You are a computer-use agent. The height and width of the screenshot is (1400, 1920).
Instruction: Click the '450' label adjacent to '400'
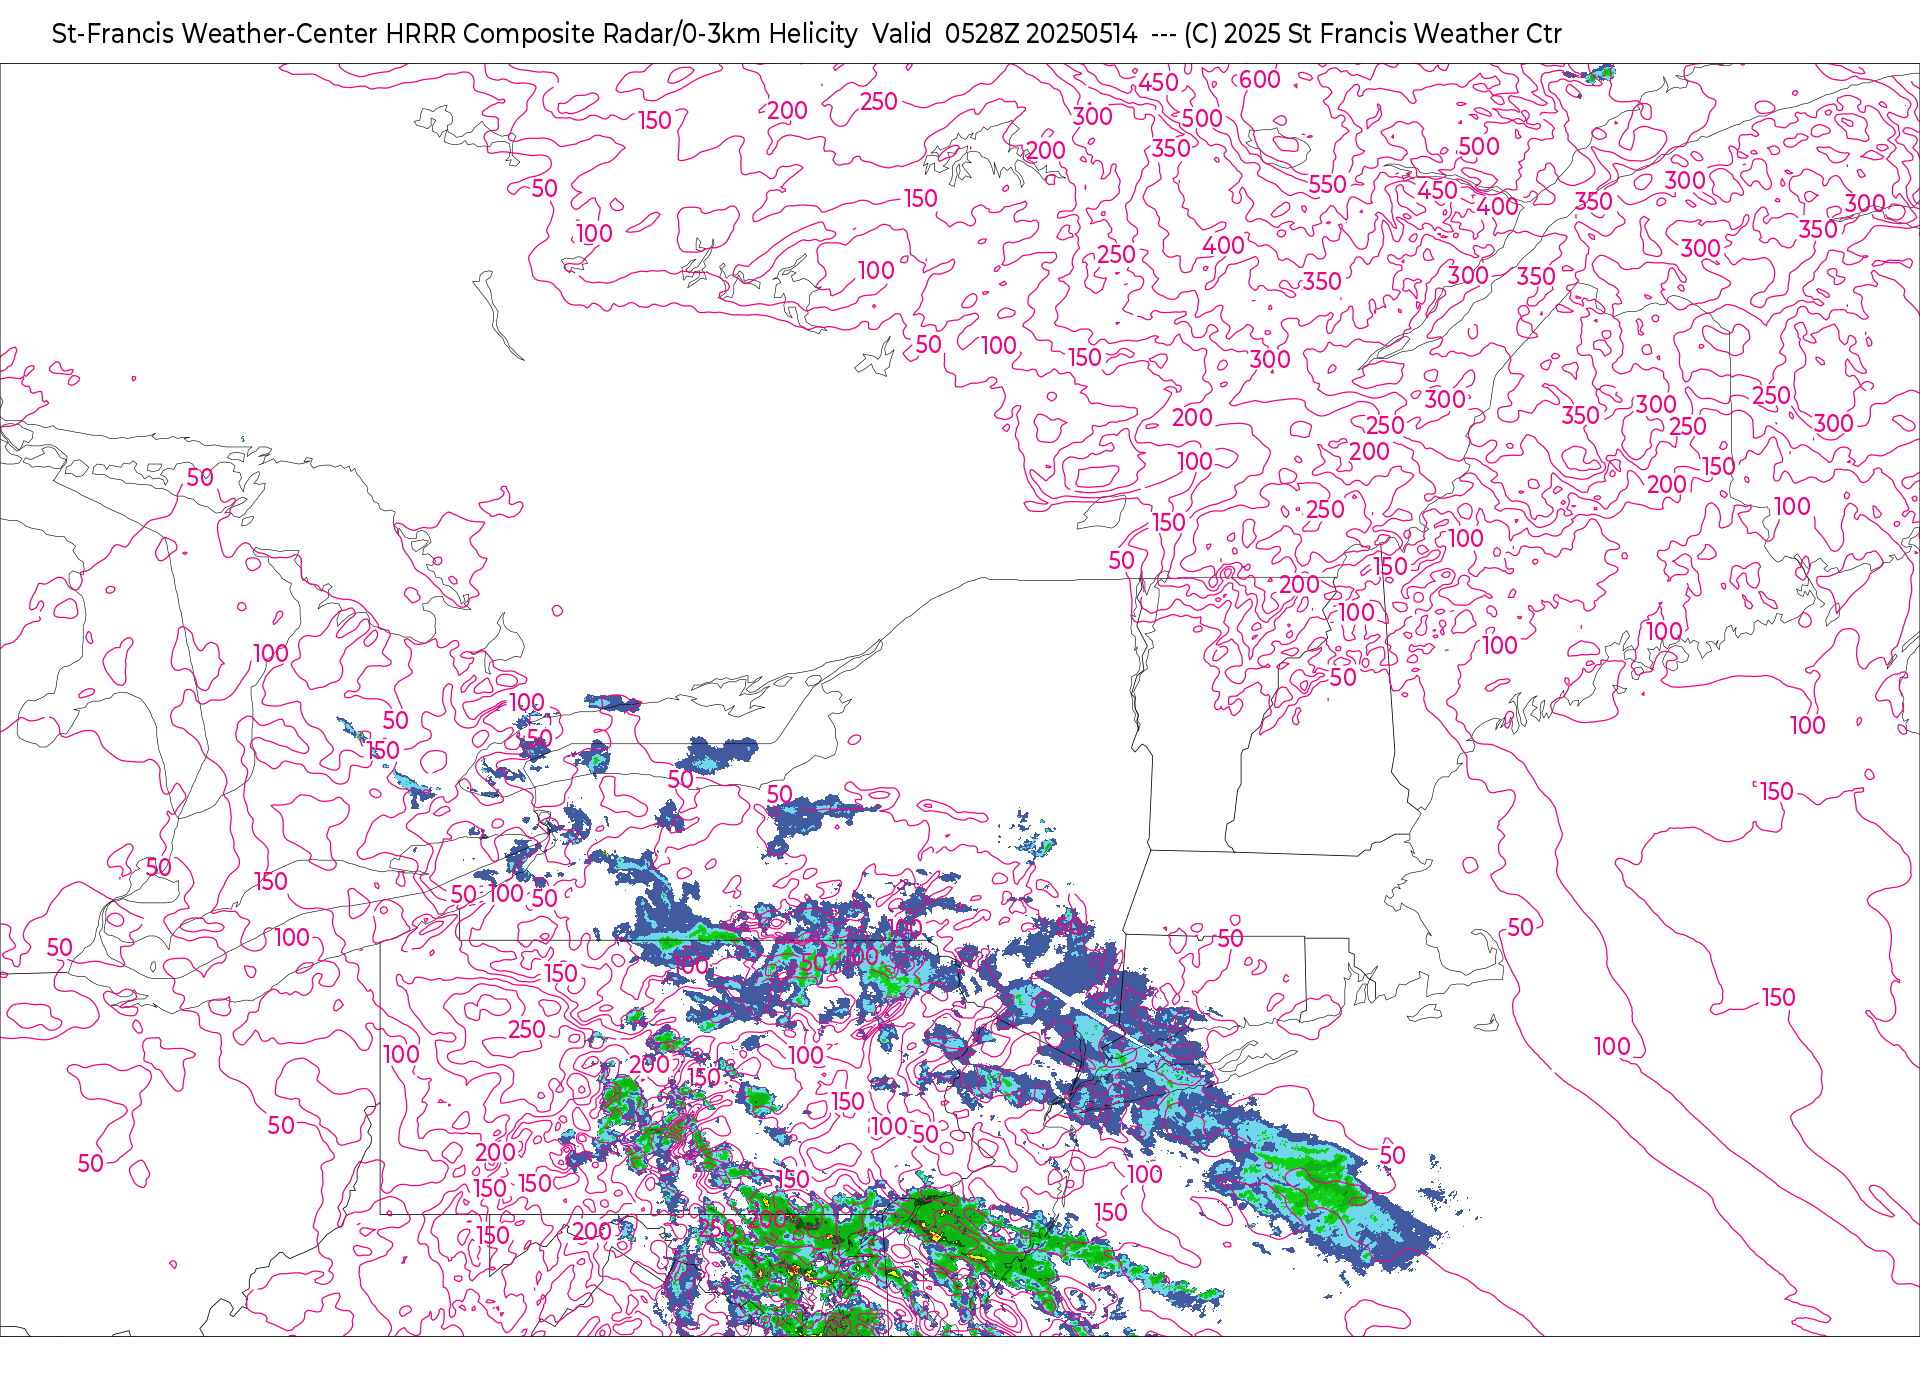click(x=1438, y=190)
